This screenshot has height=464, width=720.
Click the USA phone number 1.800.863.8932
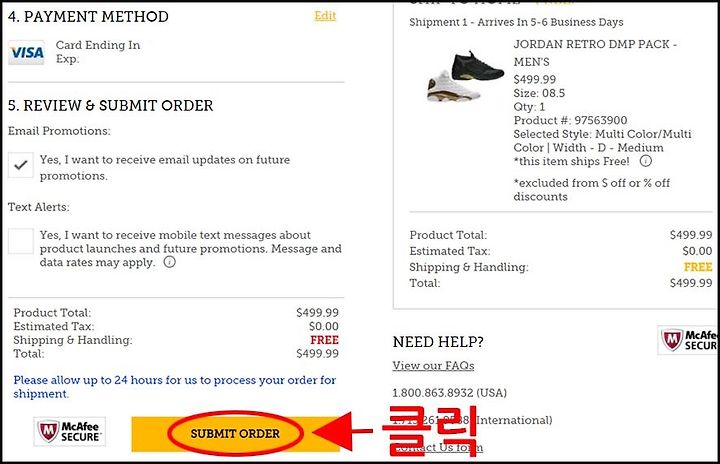[x=433, y=393]
